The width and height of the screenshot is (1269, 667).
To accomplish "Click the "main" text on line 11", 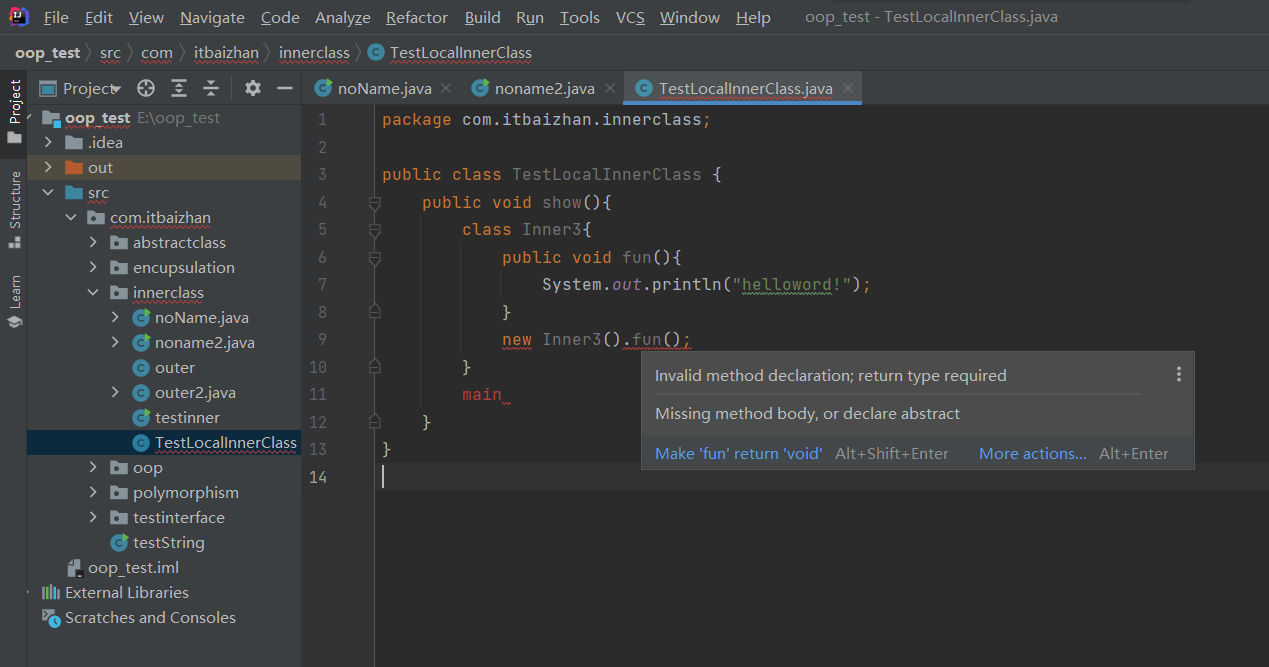I will (482, 394).
